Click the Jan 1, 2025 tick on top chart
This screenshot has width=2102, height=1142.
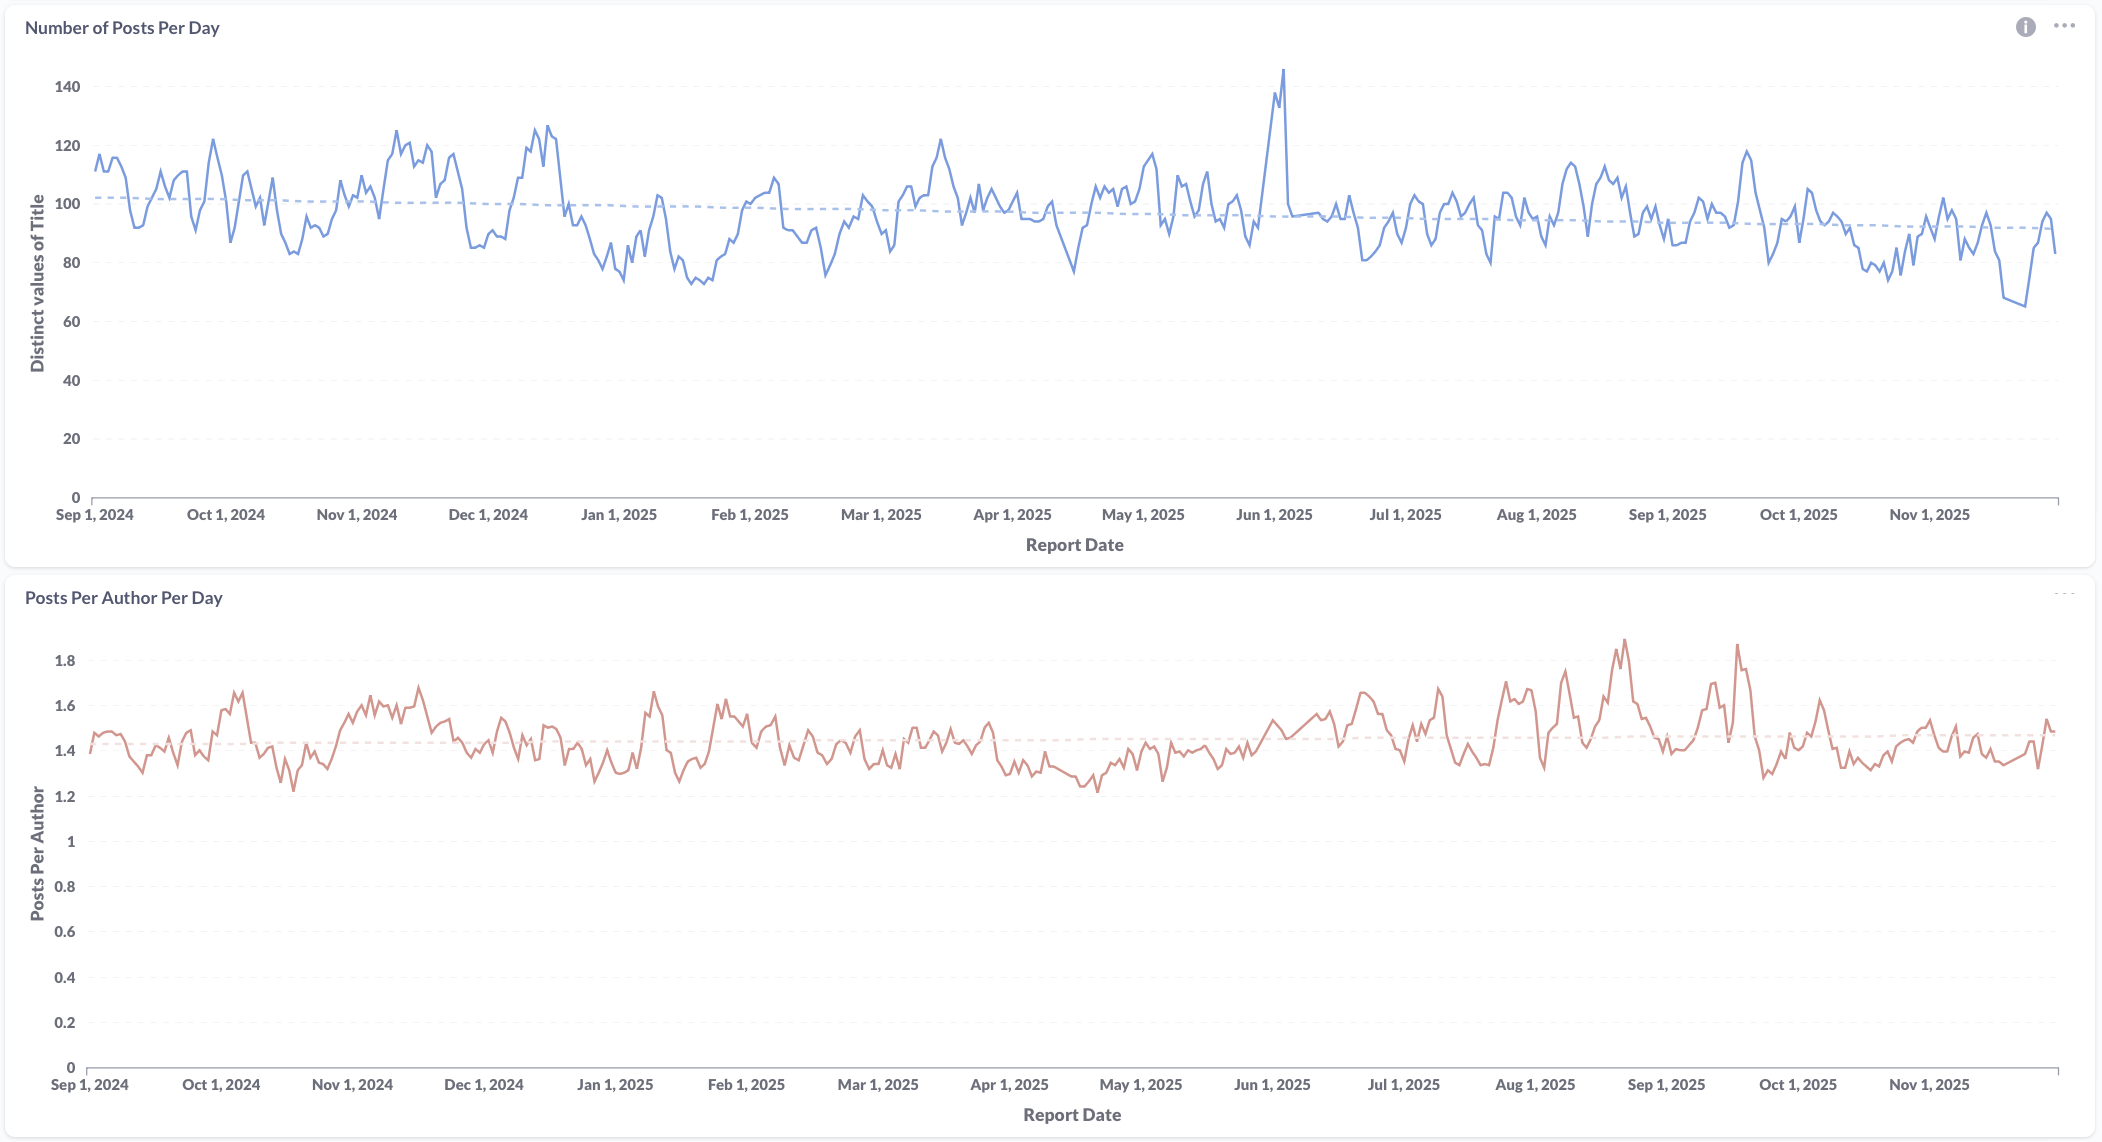click(618, 515)
